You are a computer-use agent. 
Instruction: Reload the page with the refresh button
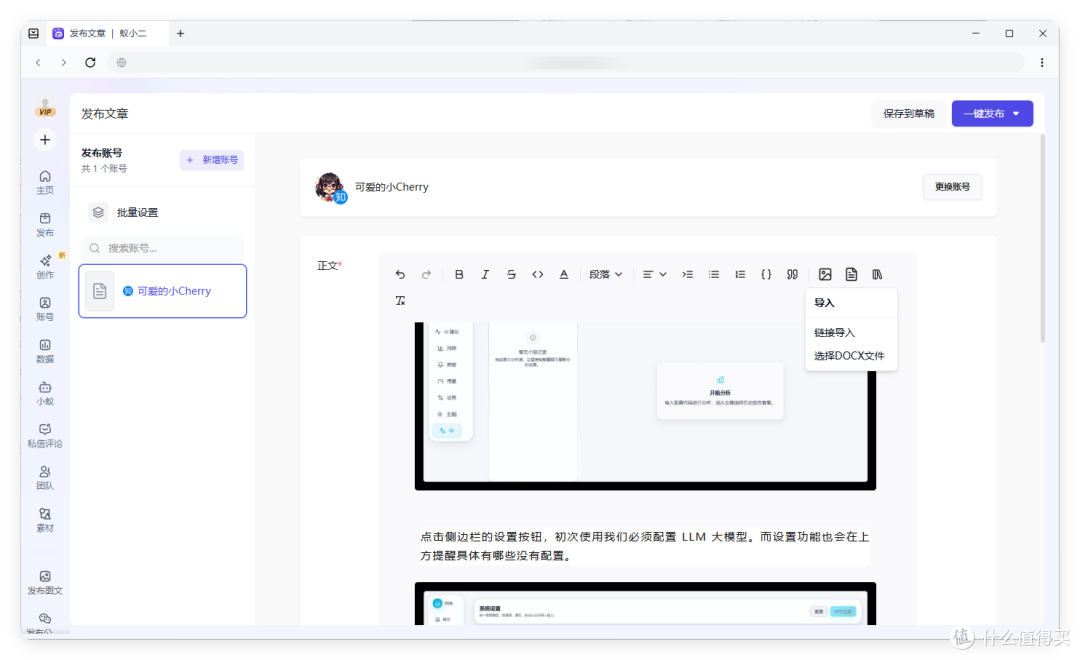(90, 63)
